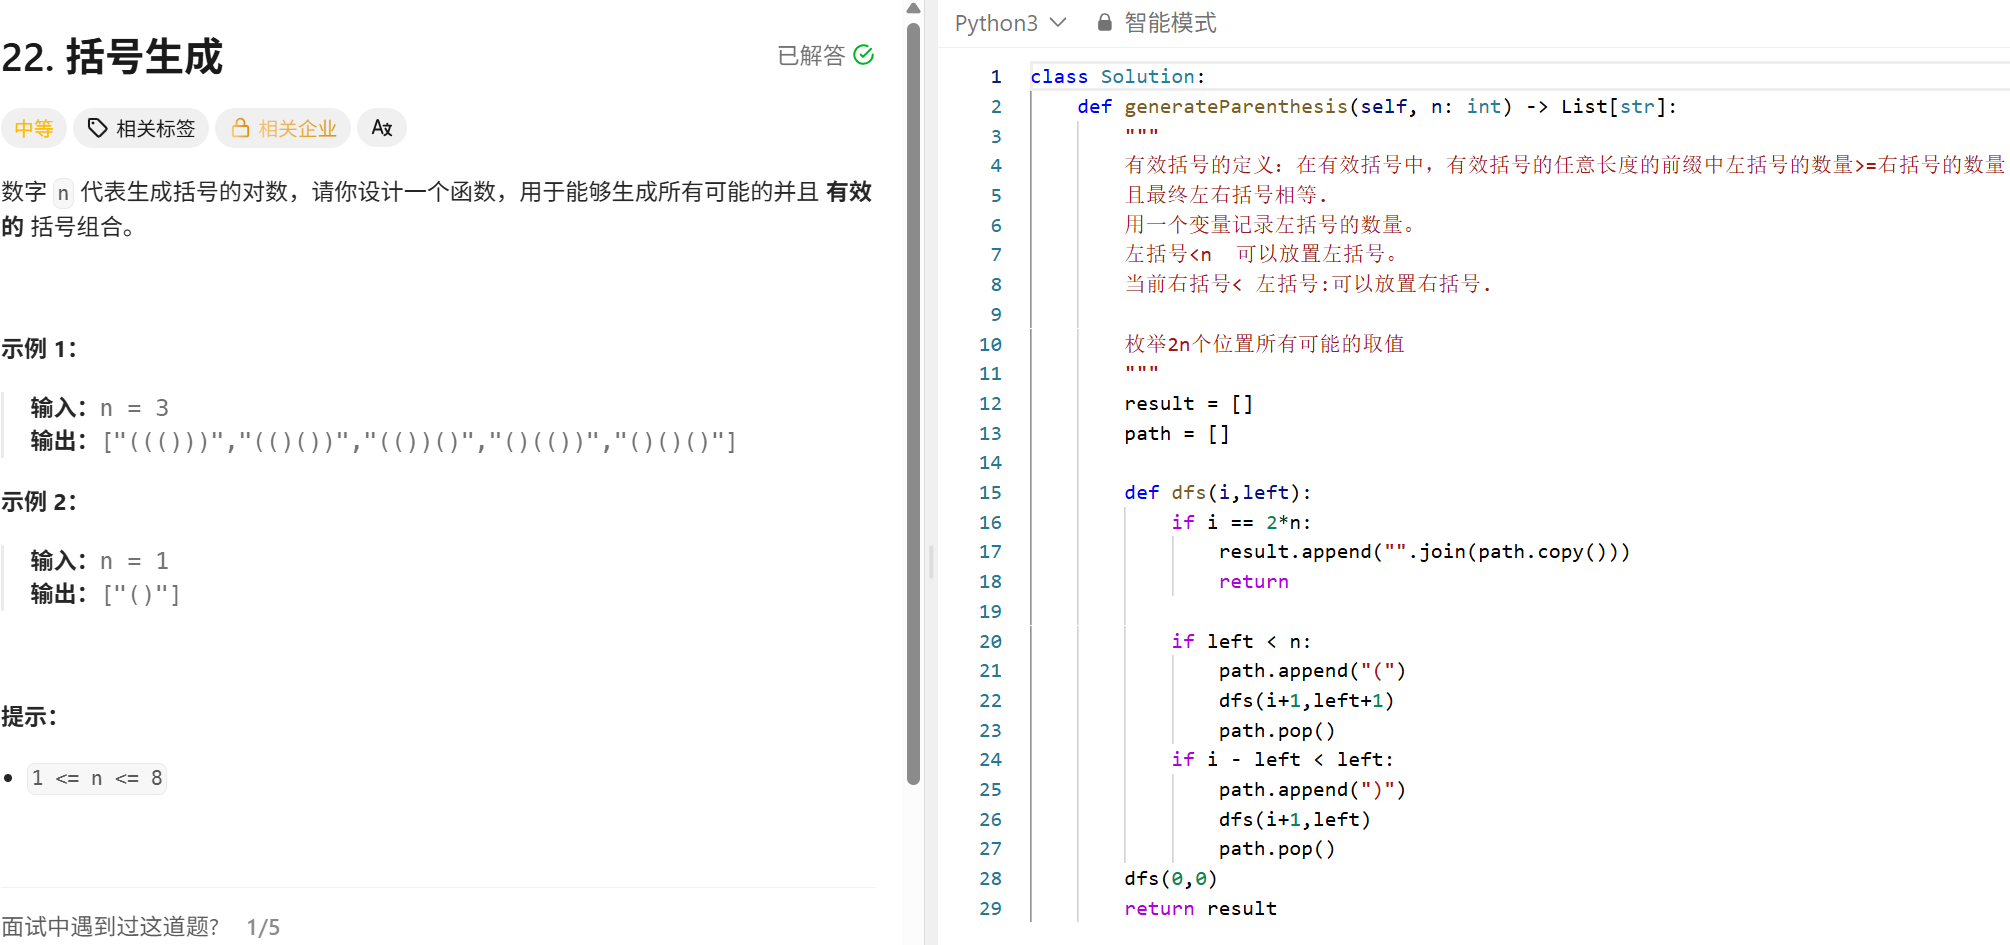Click the 'path = []' code line
The height and width of the screenshot is (945, 2010).
1176,434
